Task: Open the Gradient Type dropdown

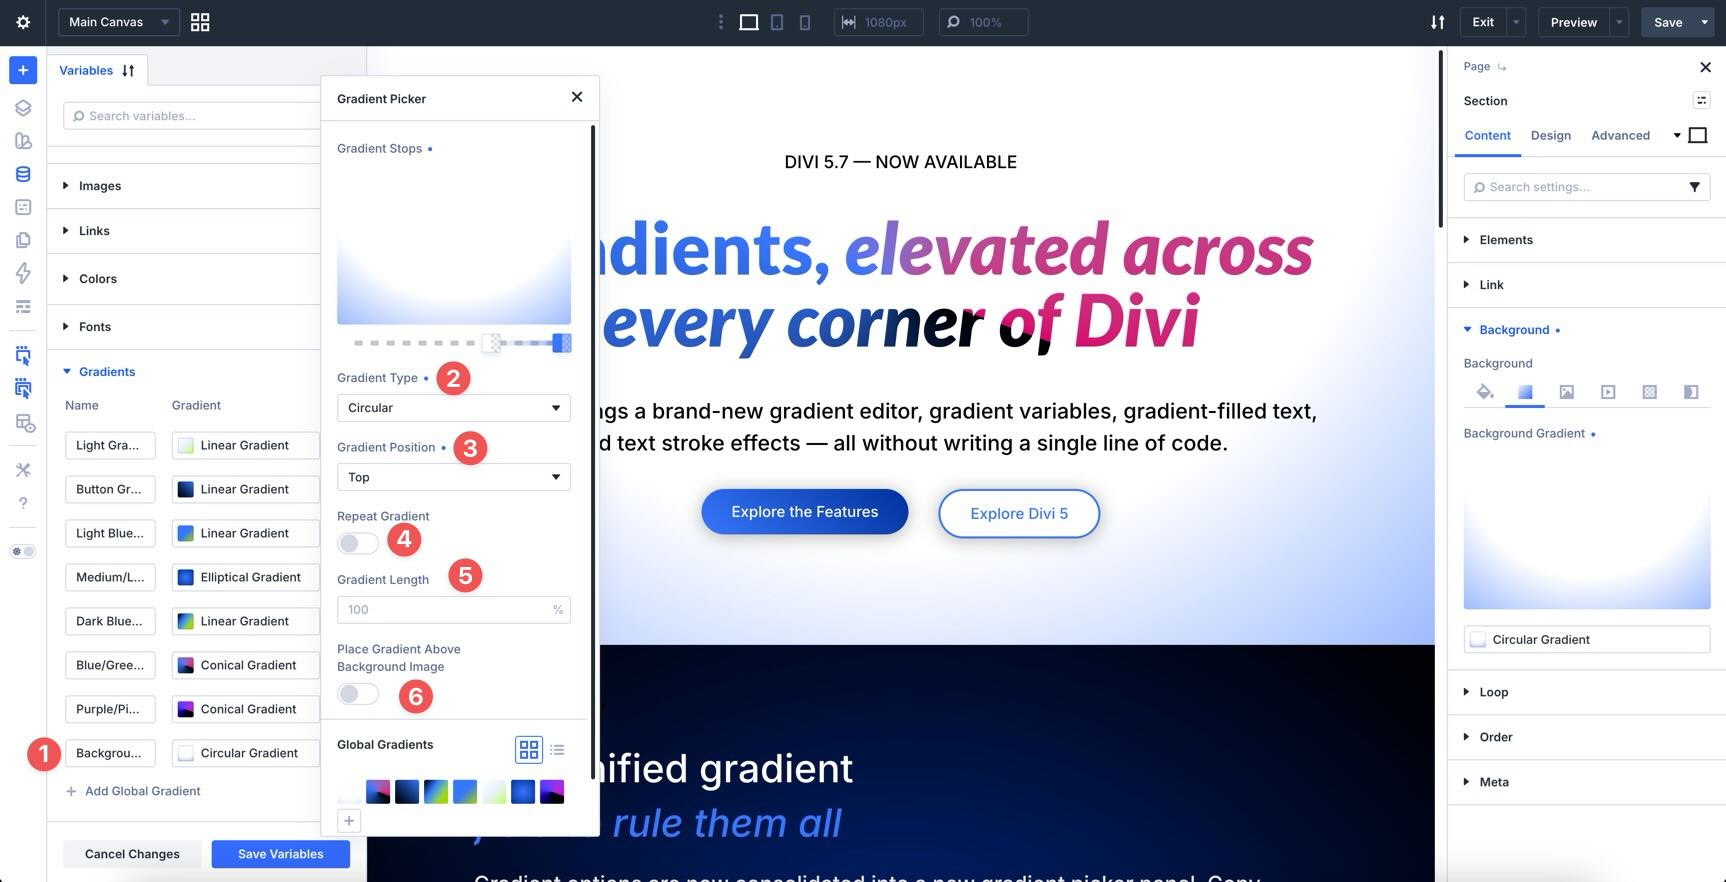Action: (x=454, y=408)
